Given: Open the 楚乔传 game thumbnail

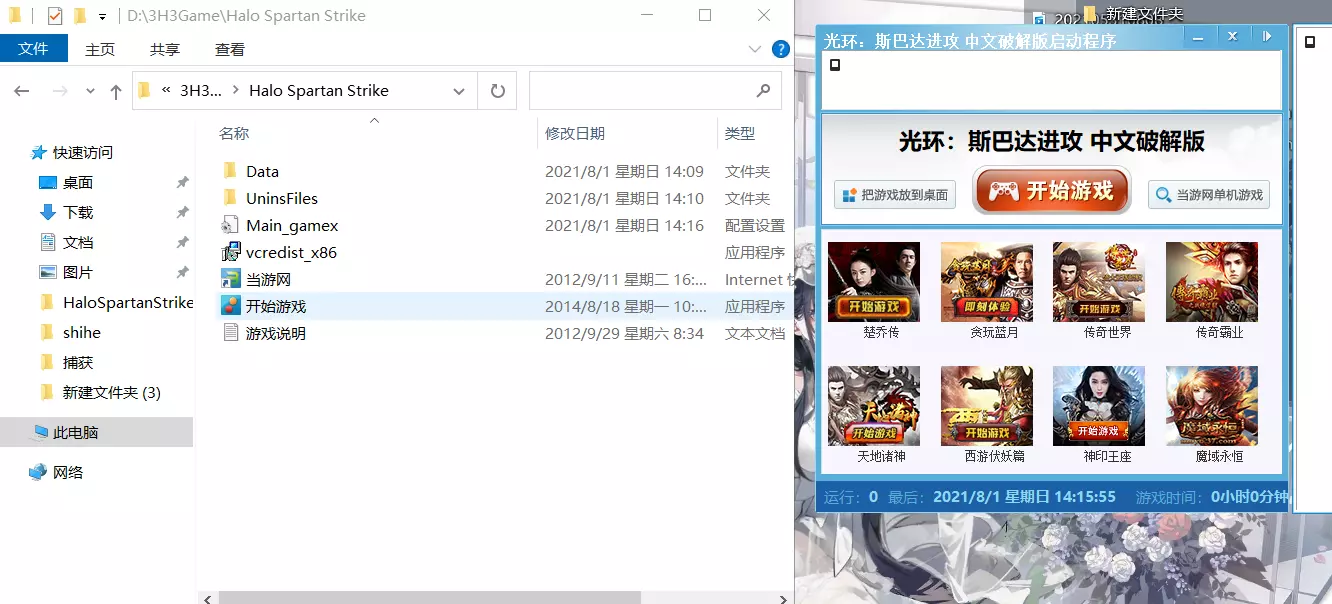Looking at the screenshot, I should tap(873, 282).
